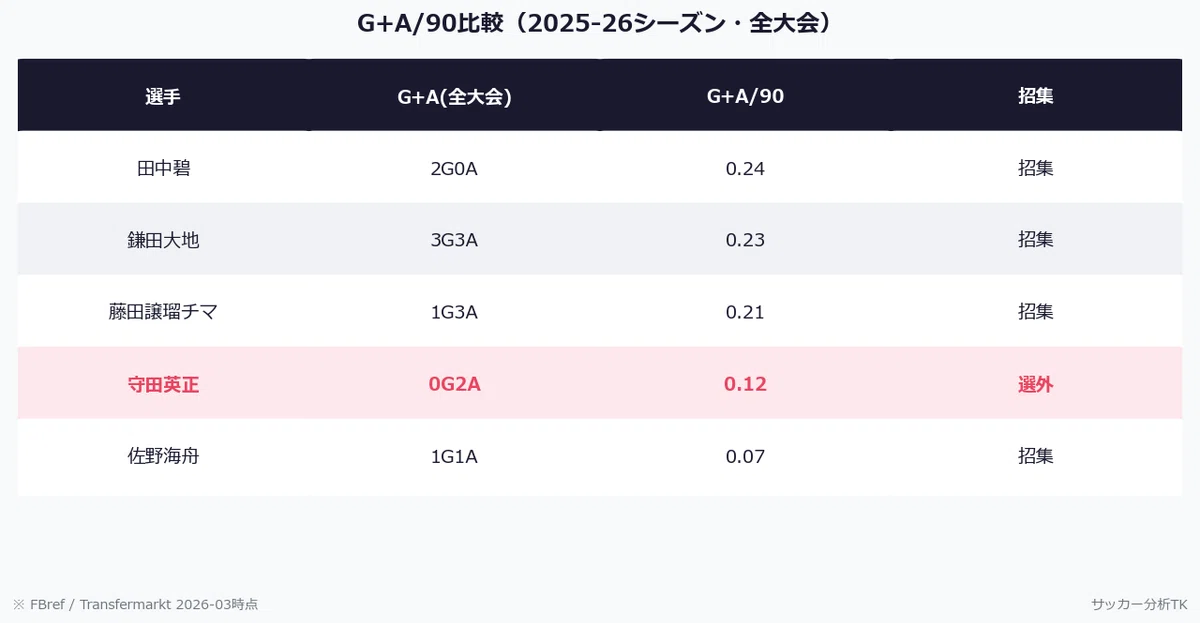Select player name 鎌田大地

pyautogui.click(x=163, y=240)
